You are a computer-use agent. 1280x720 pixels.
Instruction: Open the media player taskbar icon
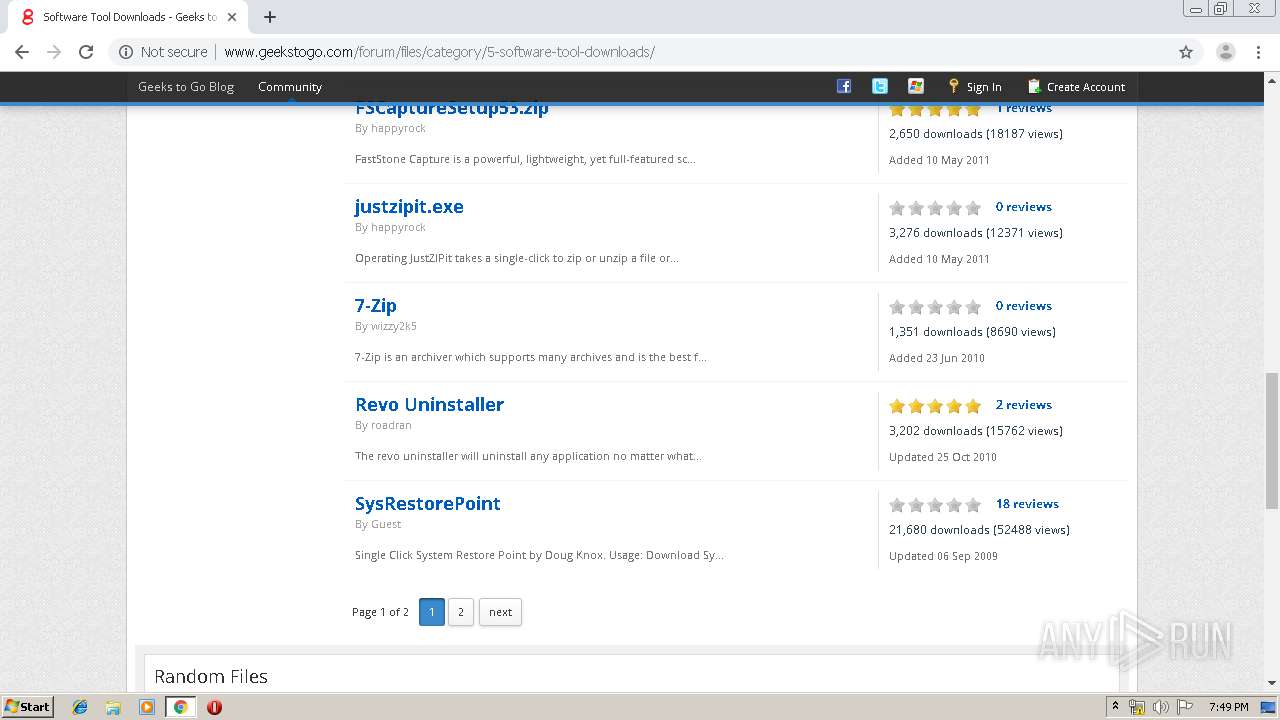click(147, 707)
